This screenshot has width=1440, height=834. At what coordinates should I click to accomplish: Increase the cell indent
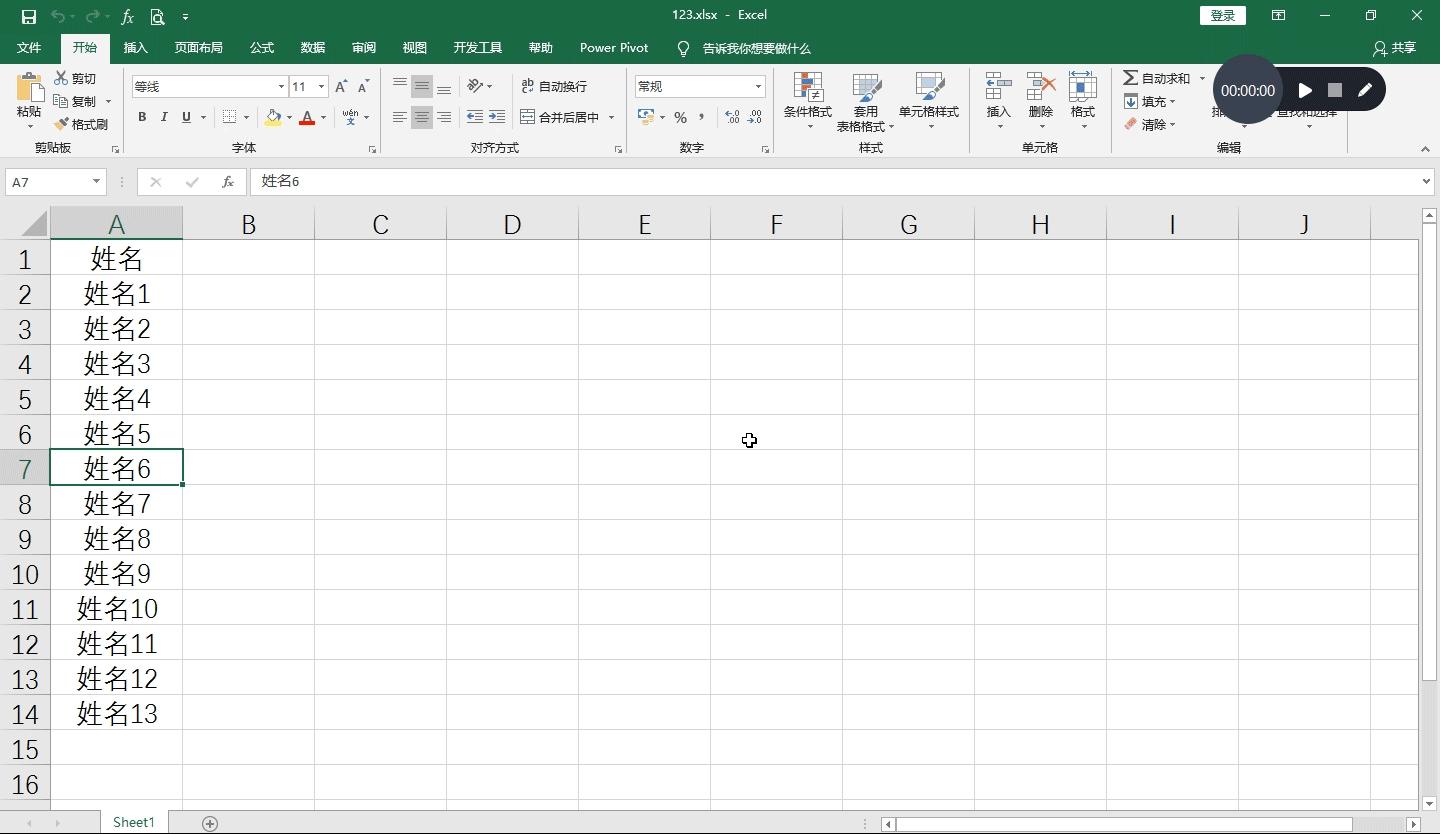pyautogui.click(x=497, y=117)
